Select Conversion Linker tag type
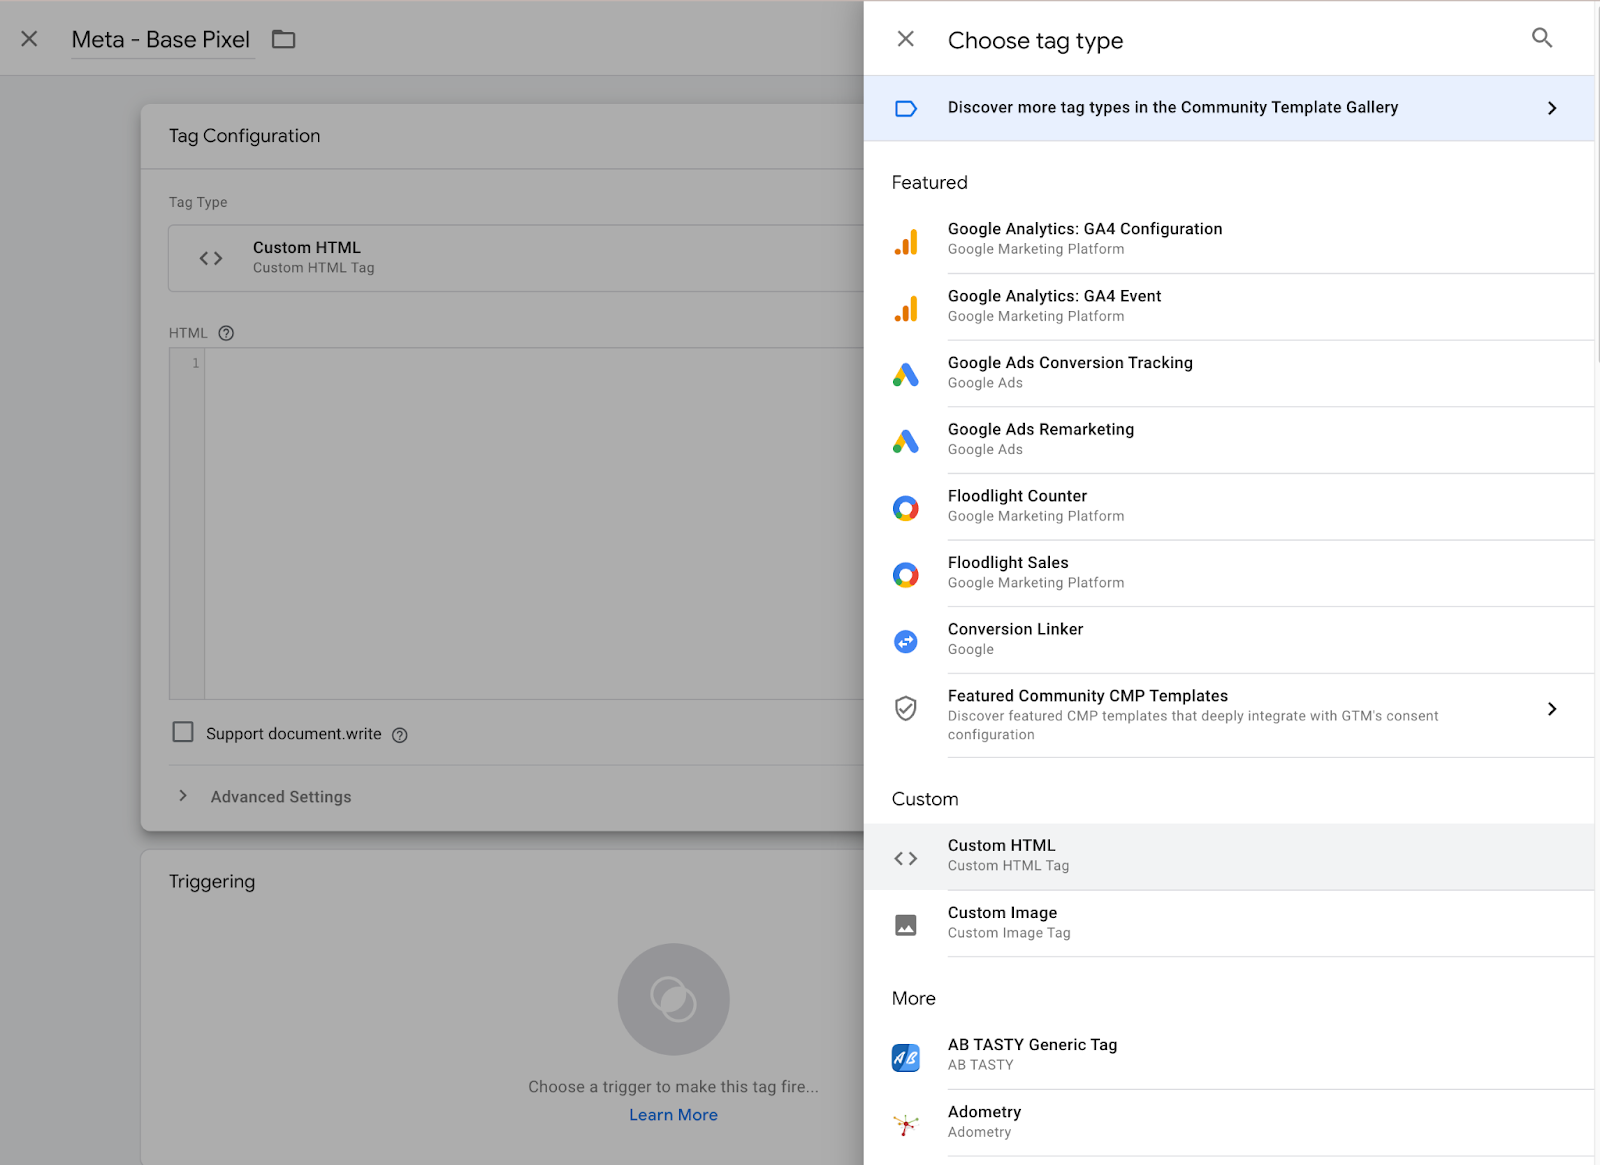1600x1165 pixels. click(1229, 639)
